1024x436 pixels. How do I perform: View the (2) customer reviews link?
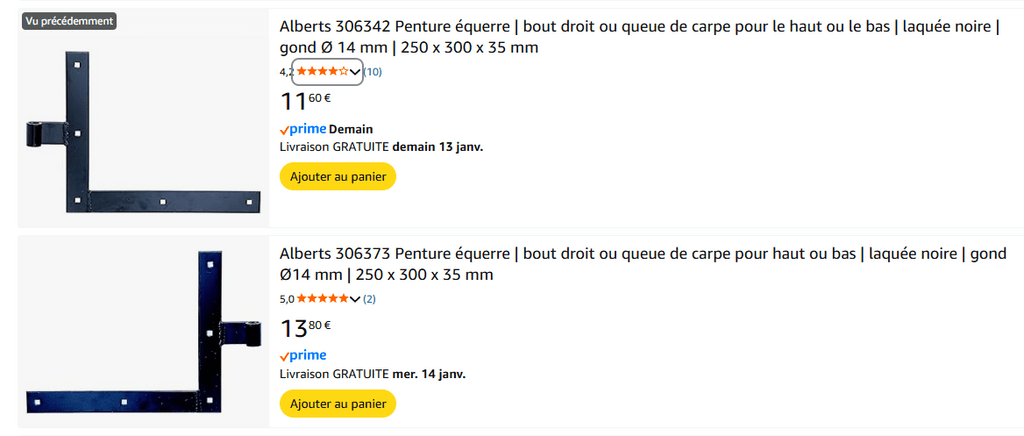369,299
